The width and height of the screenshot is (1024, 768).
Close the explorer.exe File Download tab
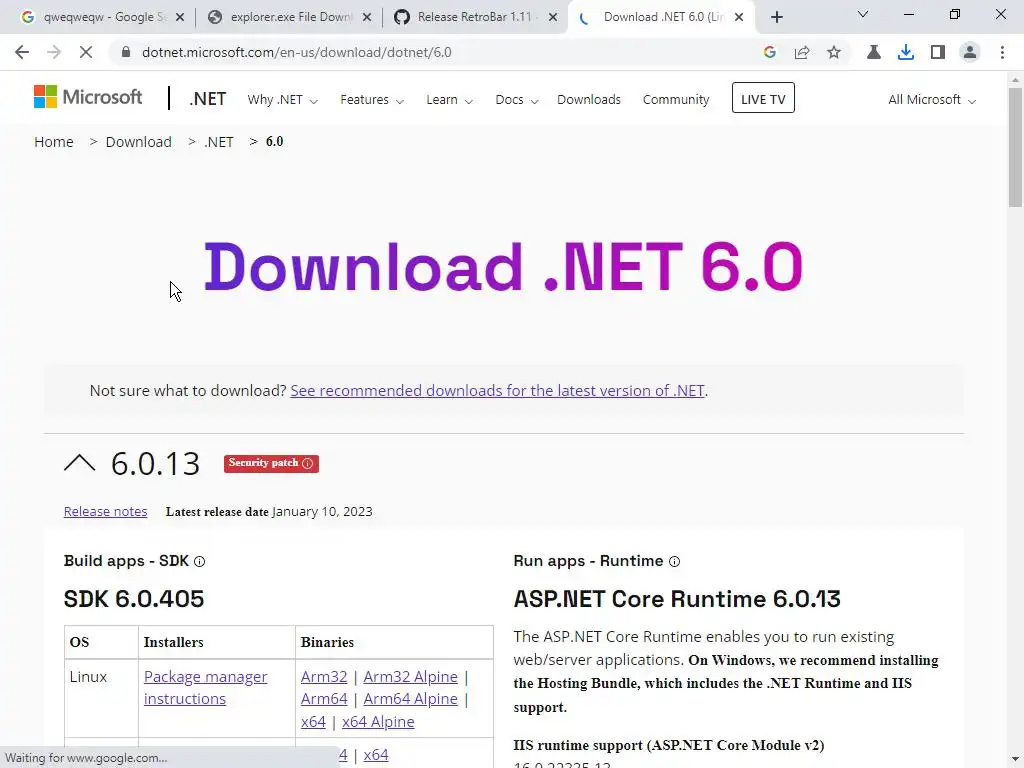tap(367, 18)
